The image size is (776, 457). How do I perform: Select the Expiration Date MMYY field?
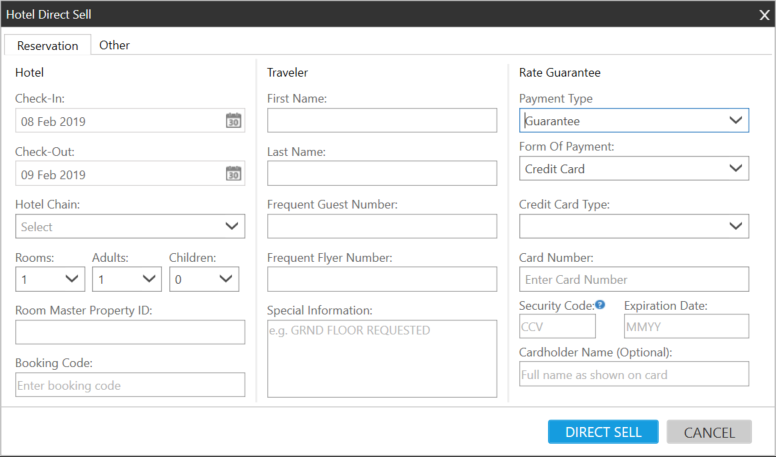click(685, 326)
